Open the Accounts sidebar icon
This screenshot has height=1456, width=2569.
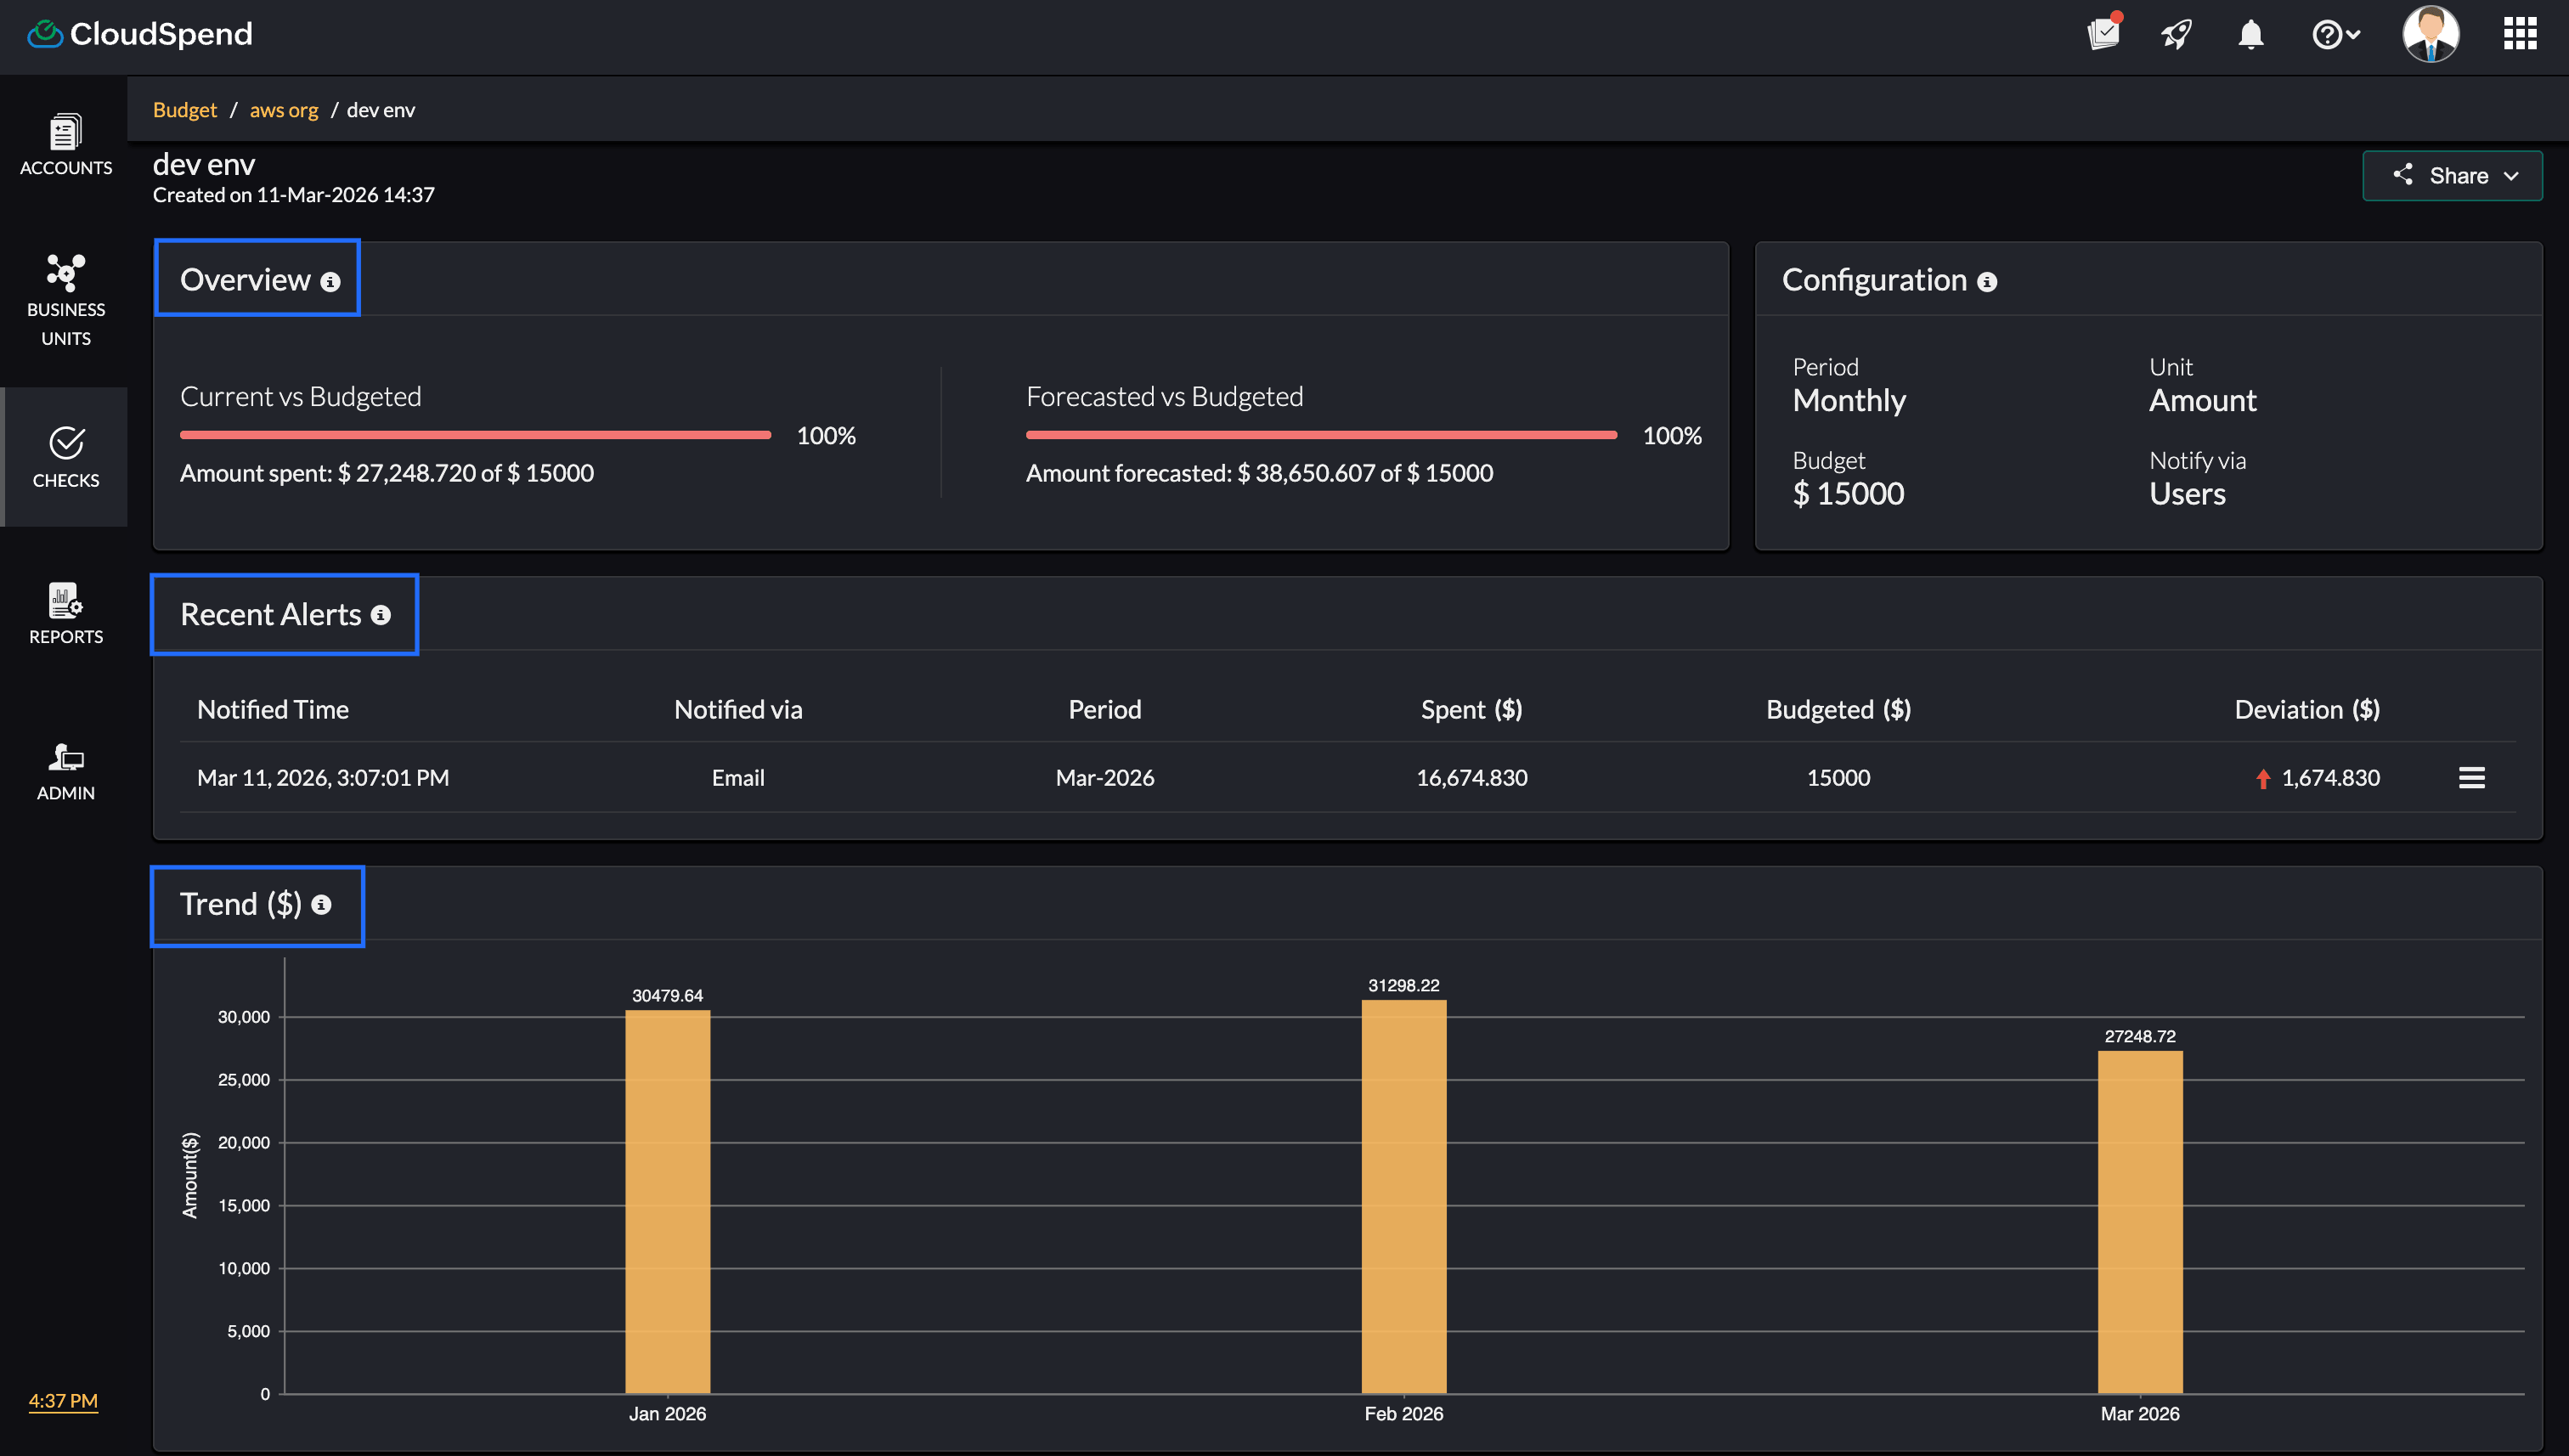coord(66,144)
